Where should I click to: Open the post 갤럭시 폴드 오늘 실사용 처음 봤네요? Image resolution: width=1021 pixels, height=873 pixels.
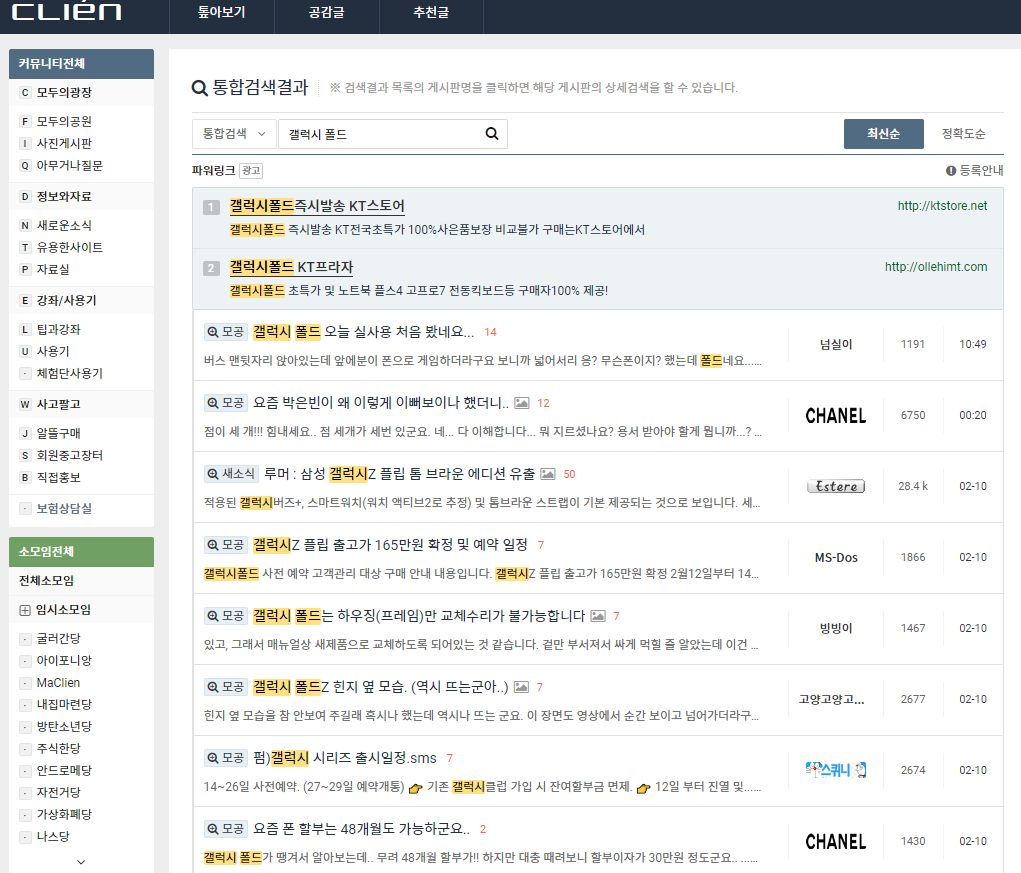tap(363, 332)
